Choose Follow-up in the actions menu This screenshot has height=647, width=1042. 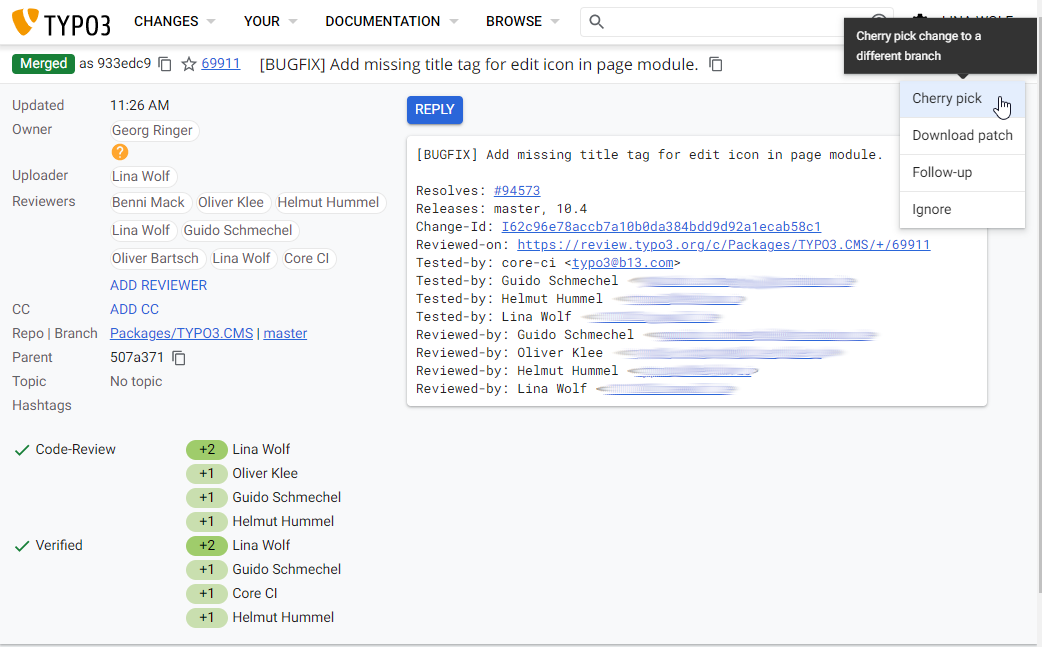[x=942, y=173]
